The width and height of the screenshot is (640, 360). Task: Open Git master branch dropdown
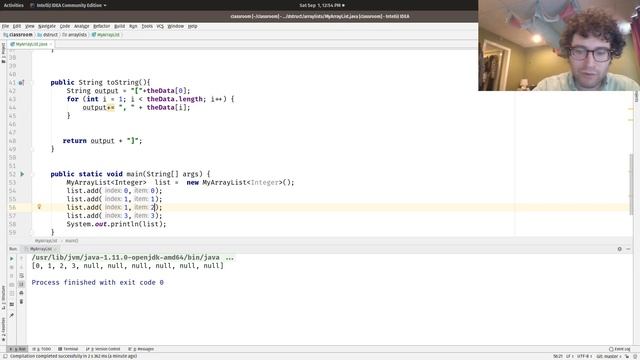609,356
